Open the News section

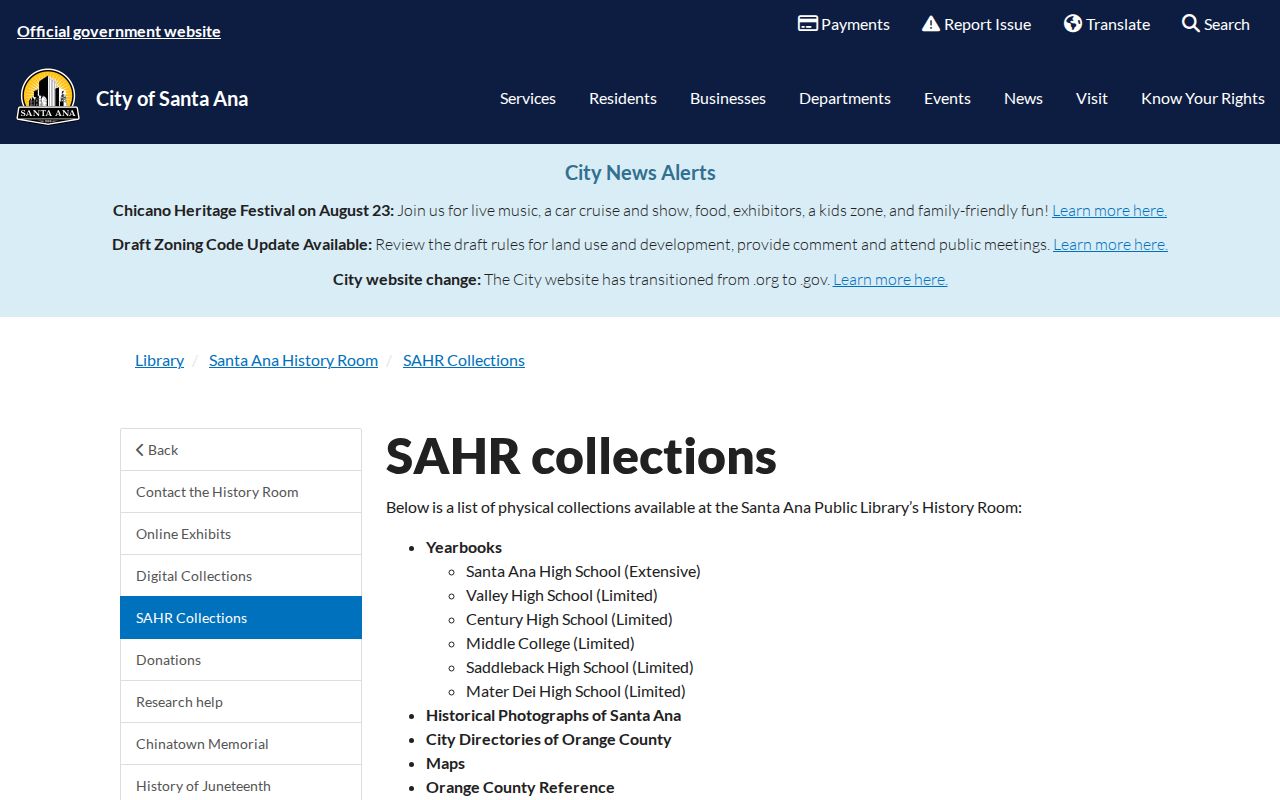(x=1023, y=98)
